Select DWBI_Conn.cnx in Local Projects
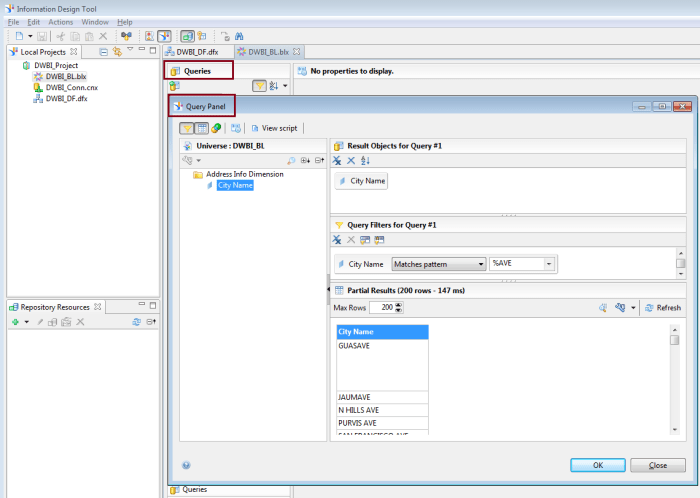The image size is (700, 498). point(66,87)
